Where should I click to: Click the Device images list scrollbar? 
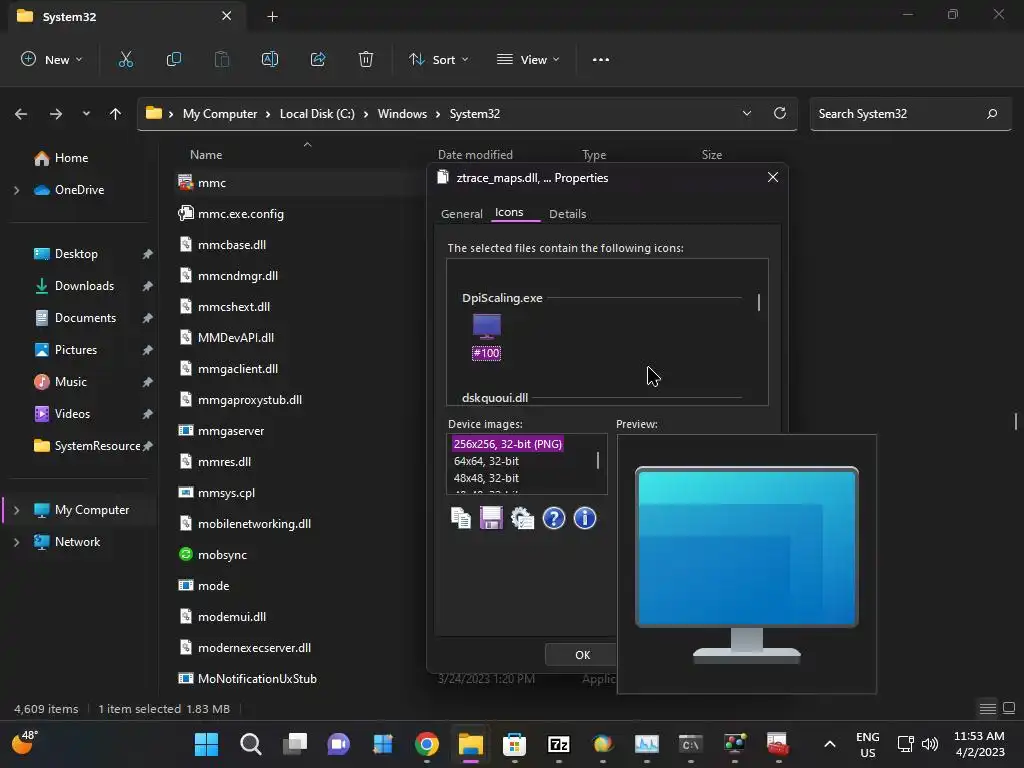coord(598,461)
